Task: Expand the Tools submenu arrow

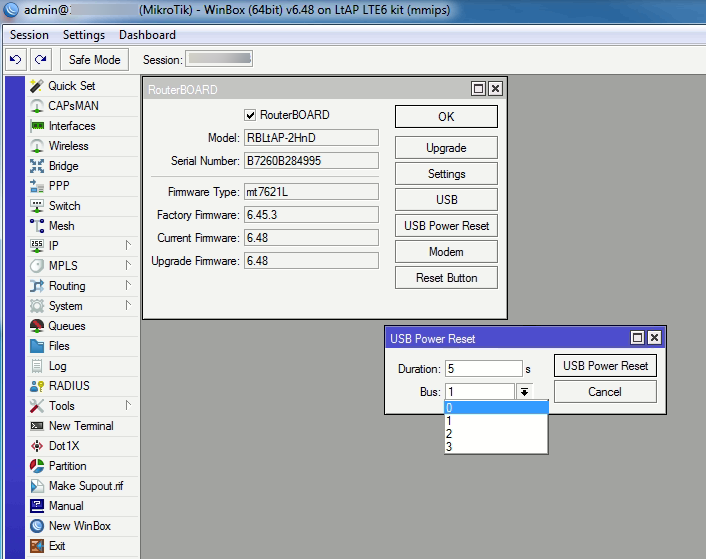Action: 128,405
